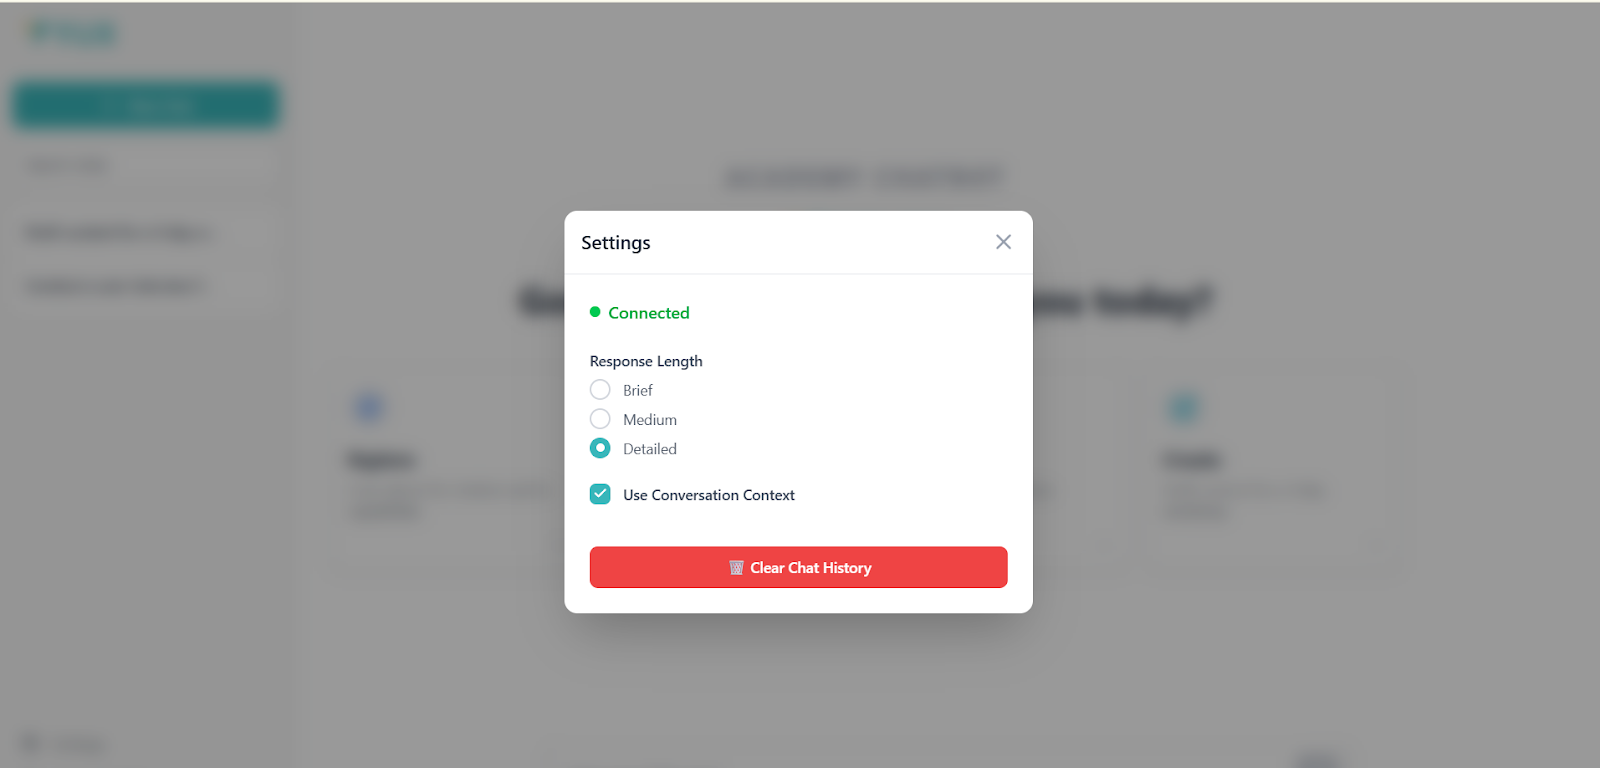
Task: Click the green connection status dot
Action: click(595, 312)
